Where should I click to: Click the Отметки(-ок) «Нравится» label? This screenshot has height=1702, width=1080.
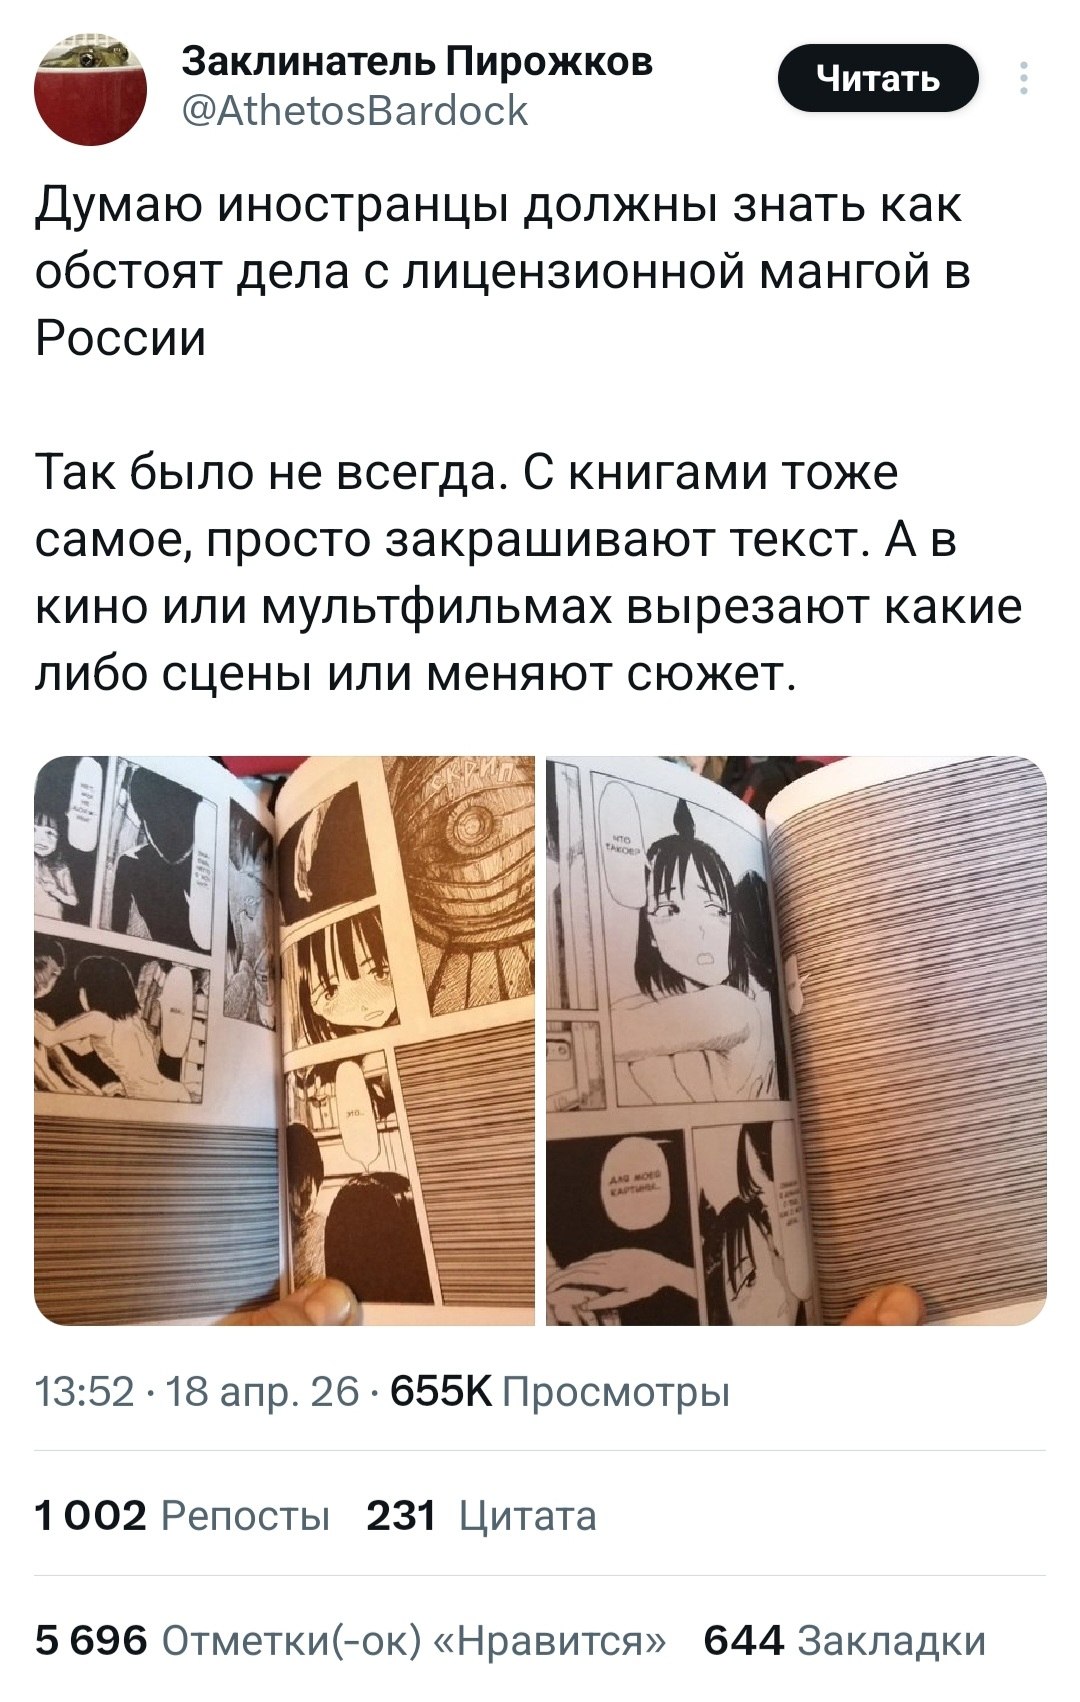(413, 1642)
